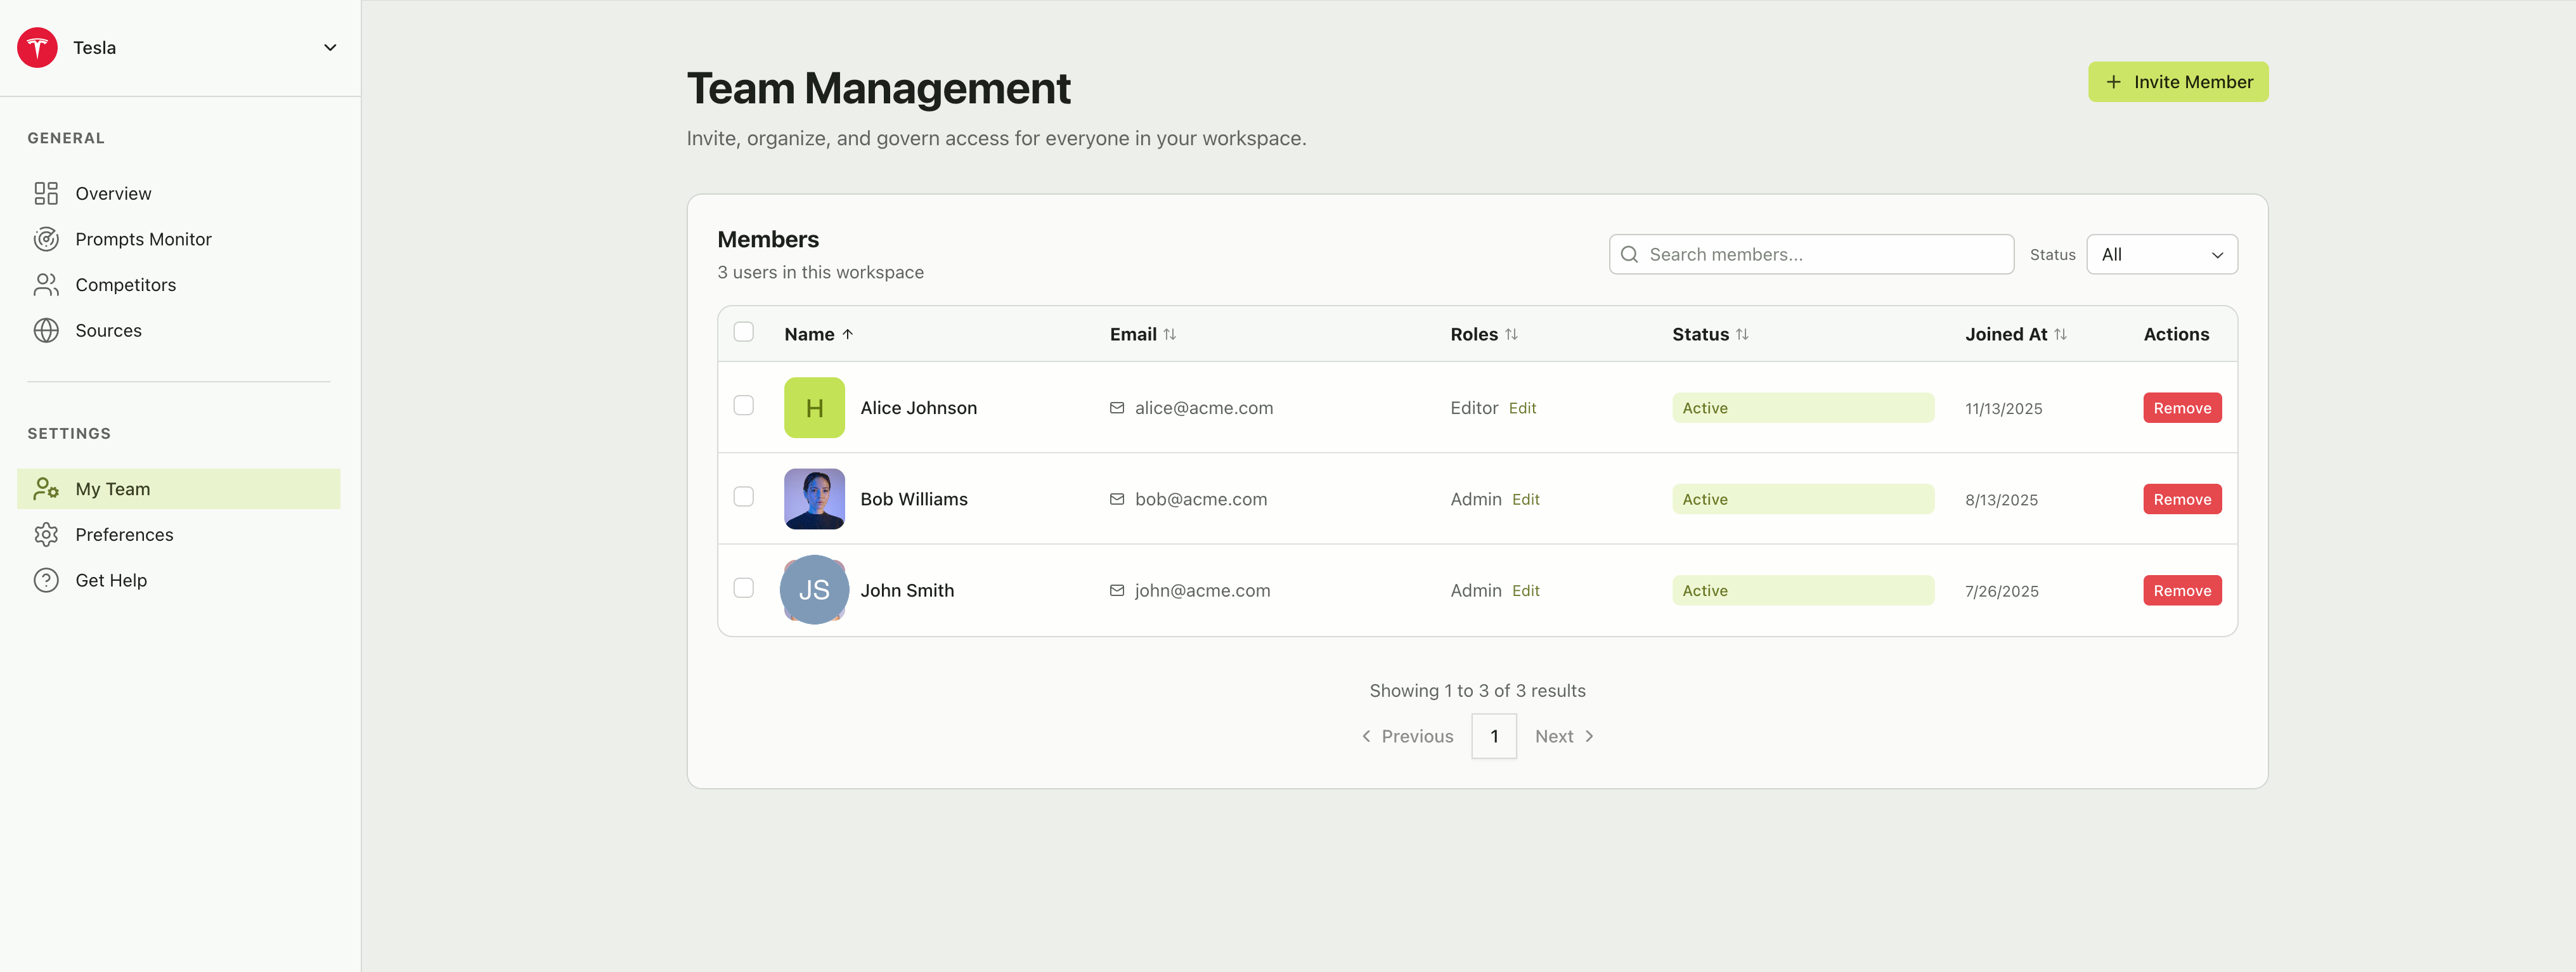Open Preferences using the gear icon
Screen dimensions: 2576x972
[47, 534]
